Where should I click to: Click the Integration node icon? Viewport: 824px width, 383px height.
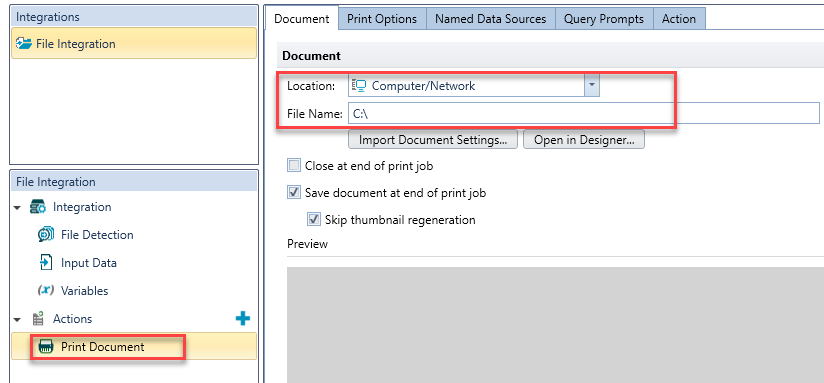39,207
